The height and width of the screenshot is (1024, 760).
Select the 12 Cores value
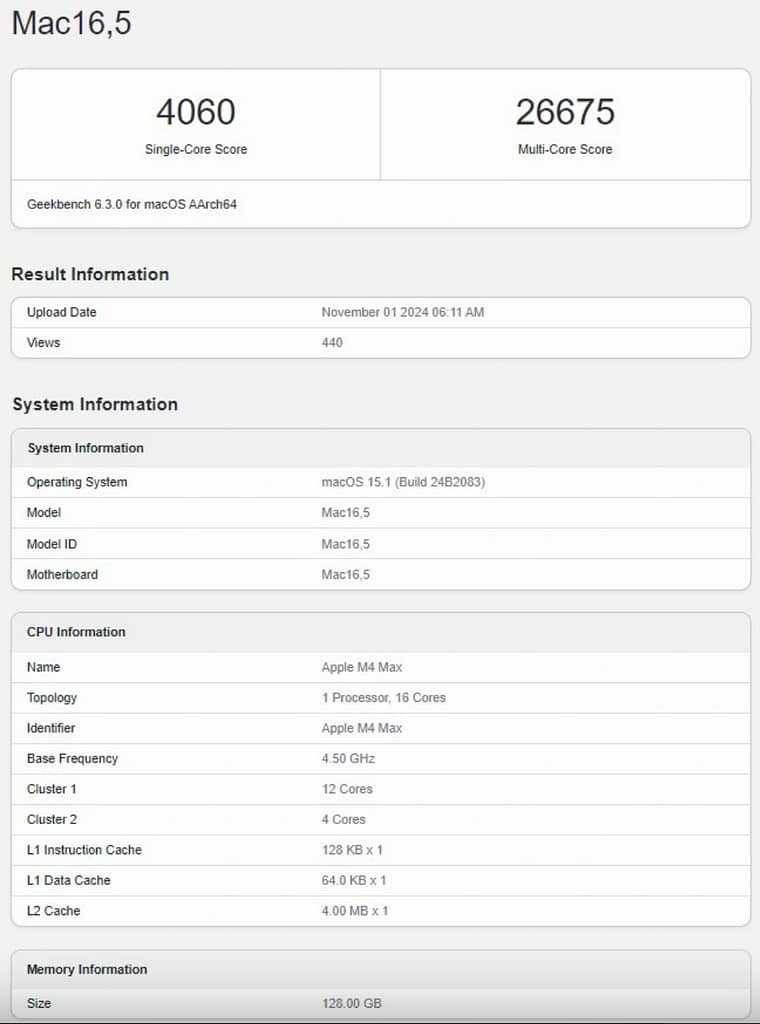point(347,789)
